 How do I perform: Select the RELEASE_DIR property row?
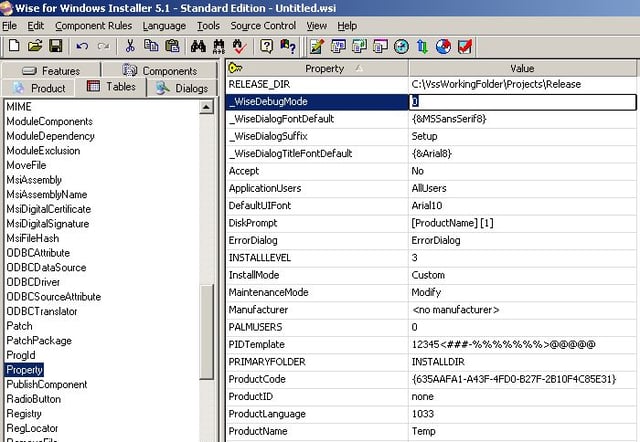click(317, 84)
